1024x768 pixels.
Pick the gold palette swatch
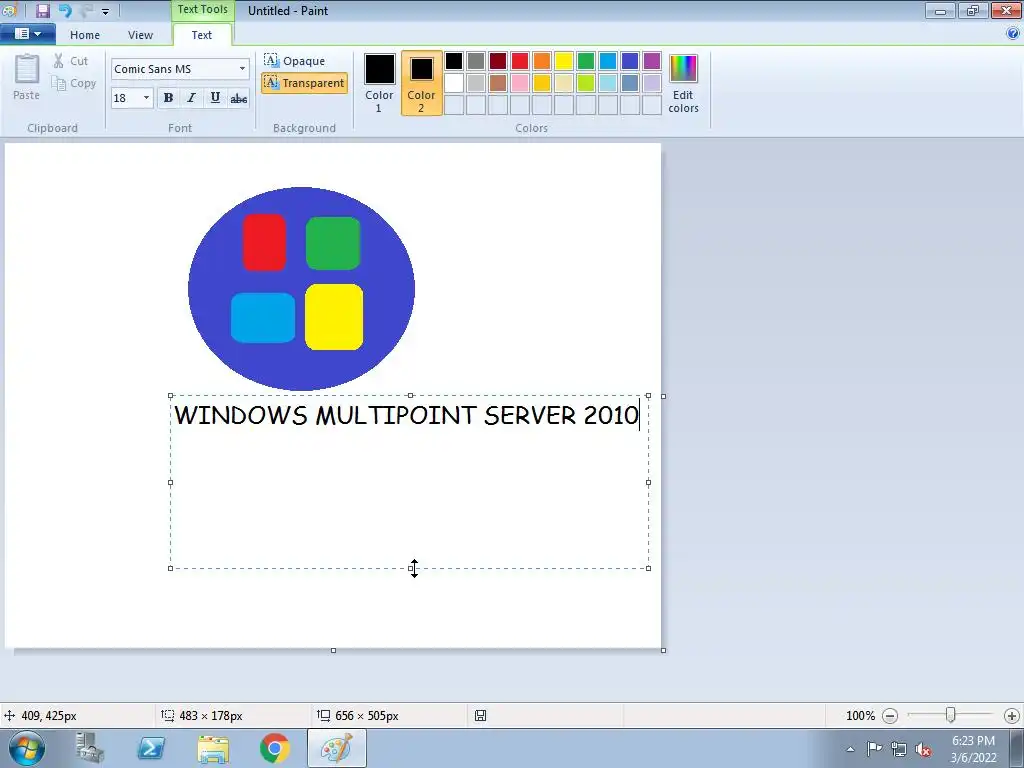(x=542, y=83)
